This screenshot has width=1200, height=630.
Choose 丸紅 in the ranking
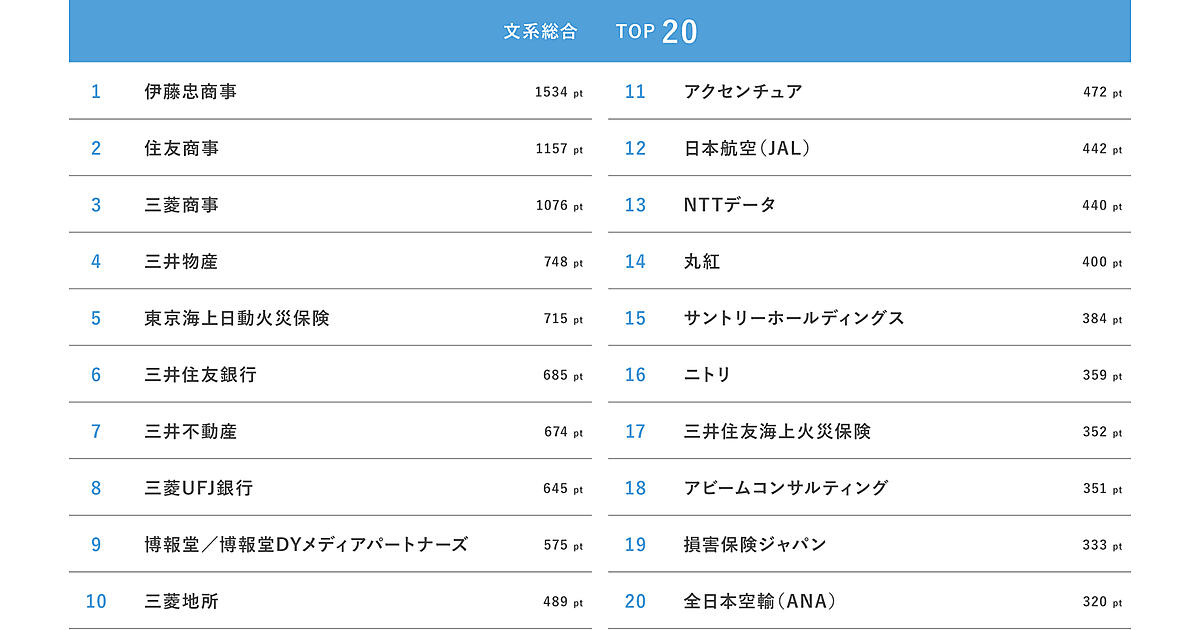(702, 262)
